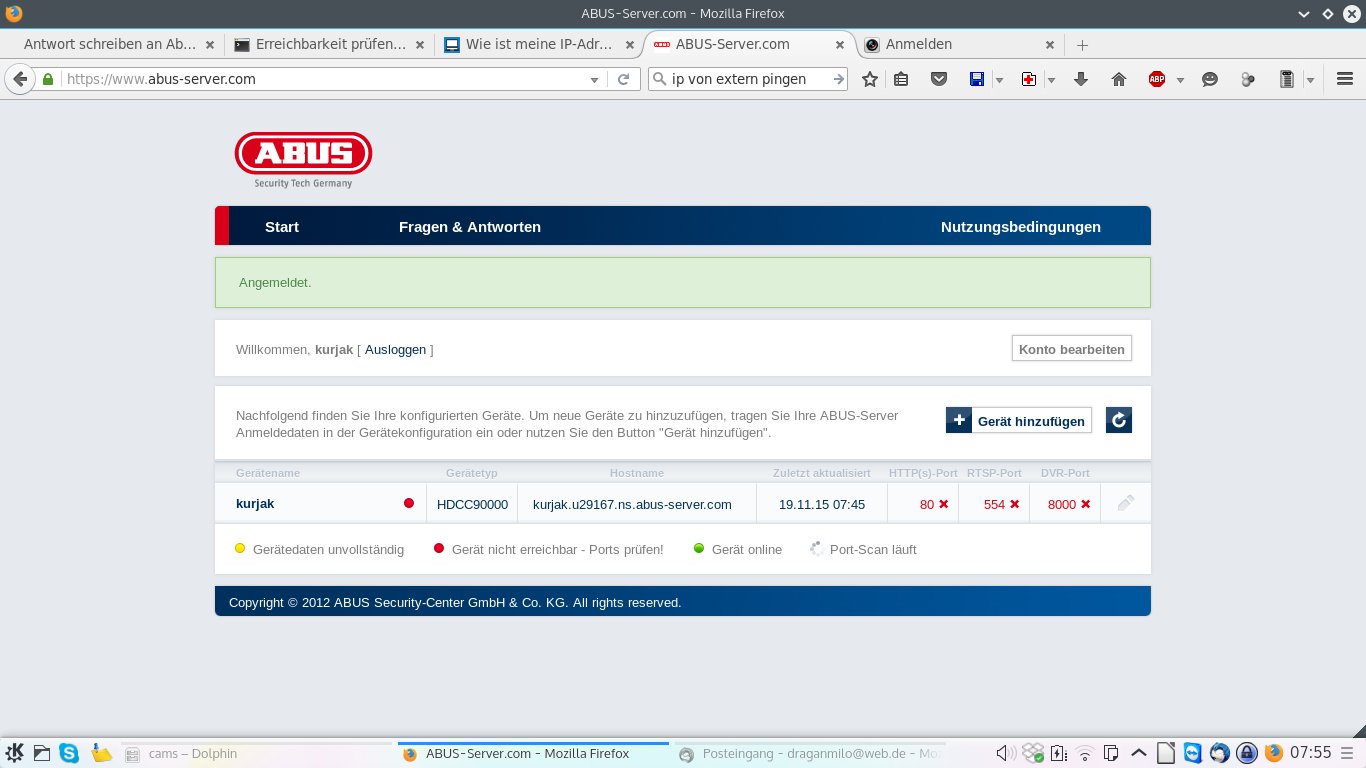This screenshot has height=768, width=1366.
Task: Open dropdown arrow next to ABP icon
Action: pos(1180,79)
